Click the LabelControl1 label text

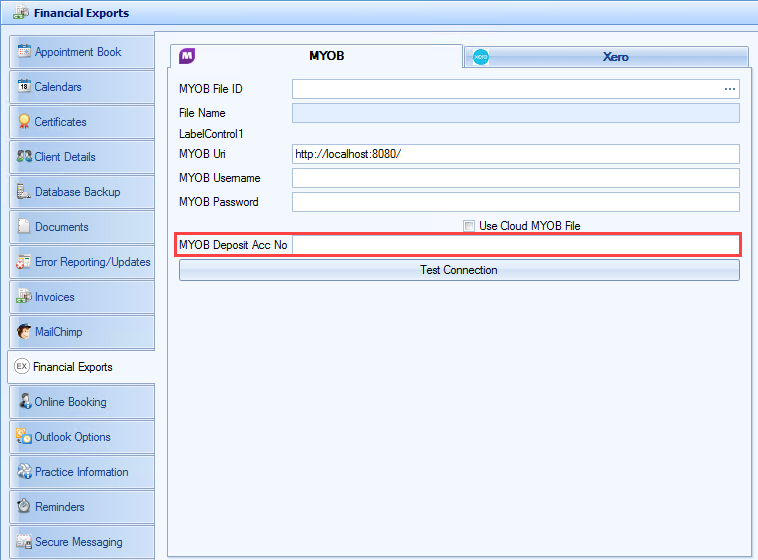click(x=211, y=133)
